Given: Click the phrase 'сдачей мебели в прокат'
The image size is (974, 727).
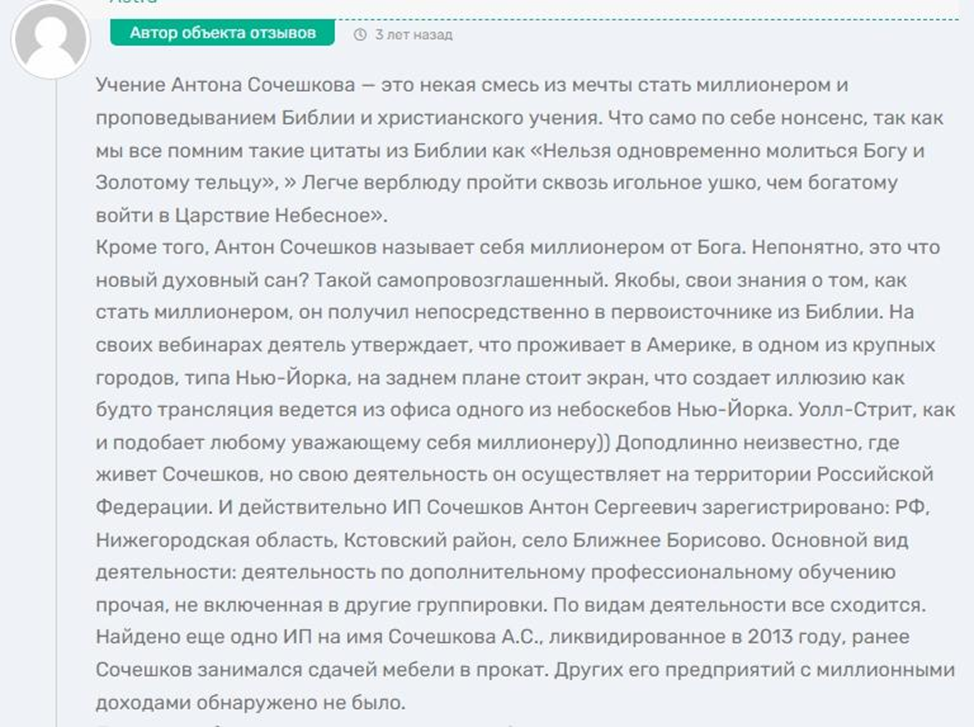Looking at the screenshot, I should (424, 670).
